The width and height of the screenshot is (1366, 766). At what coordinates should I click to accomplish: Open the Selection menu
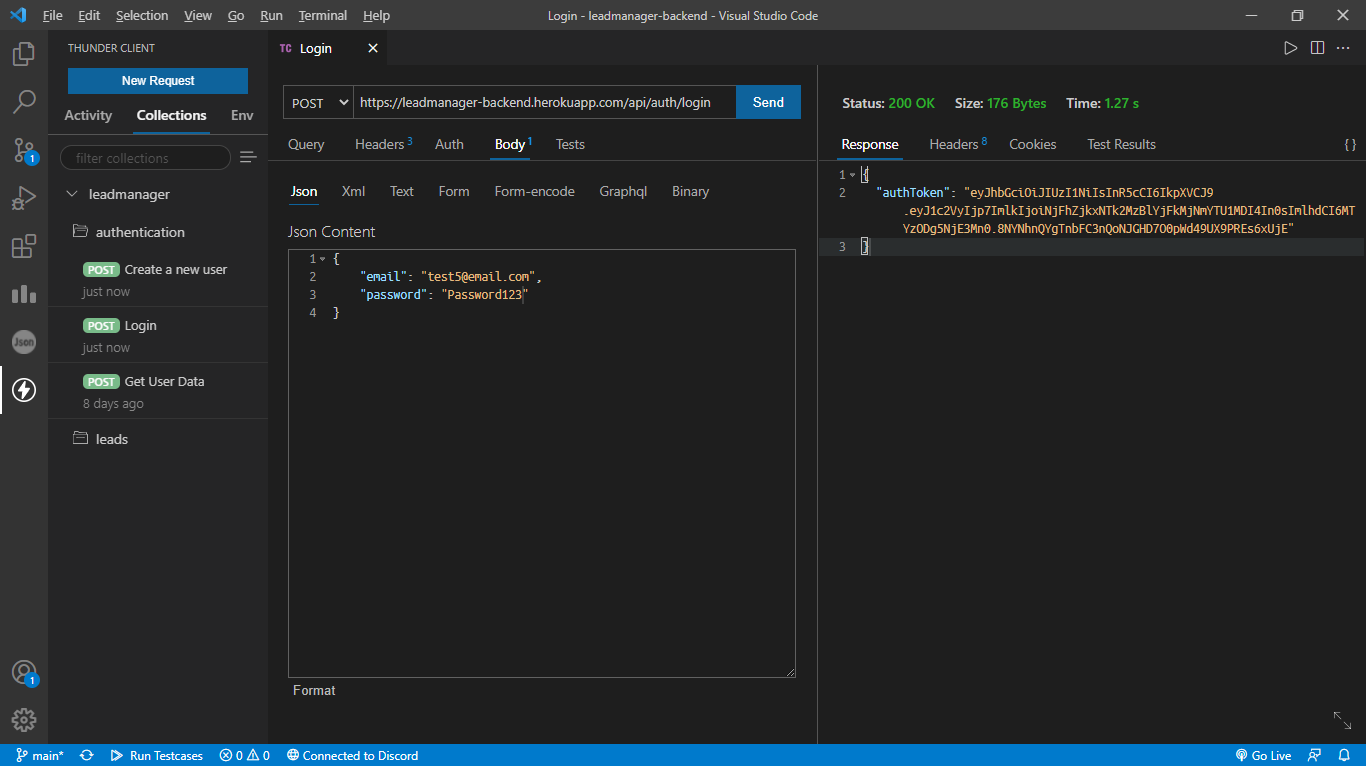pos(142,15)
